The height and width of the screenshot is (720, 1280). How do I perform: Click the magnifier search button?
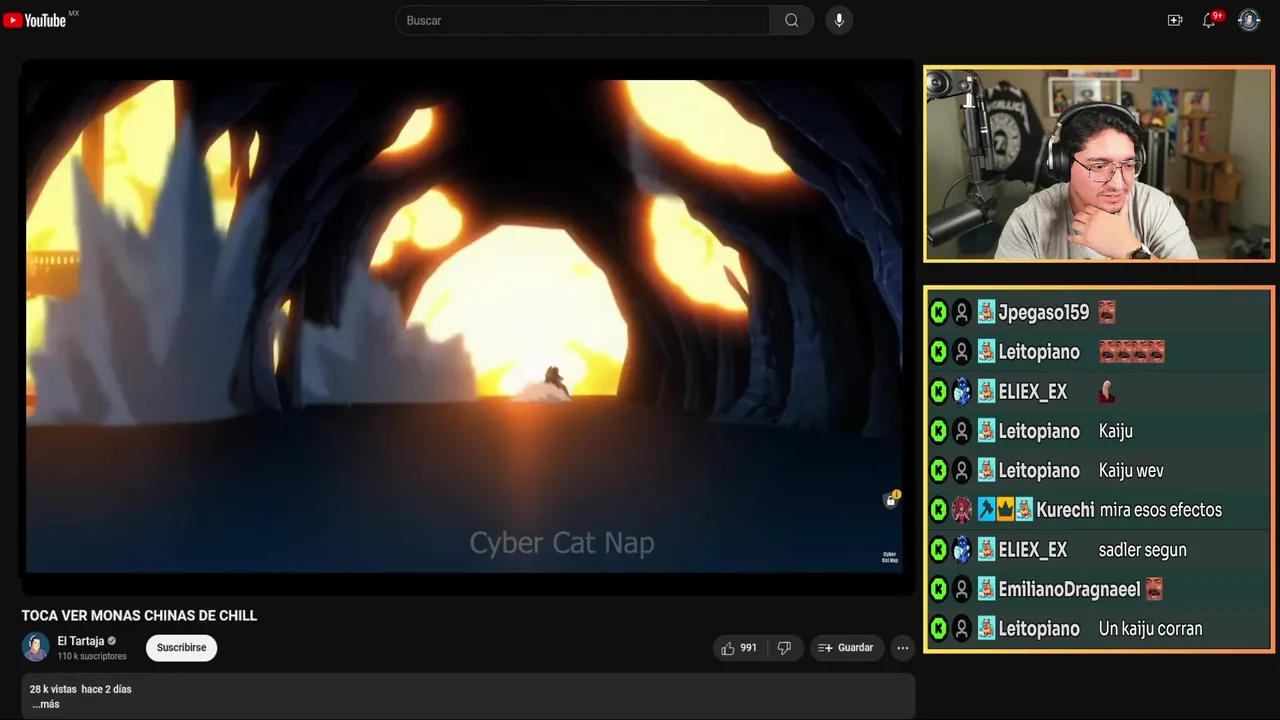tap(792, 20)
